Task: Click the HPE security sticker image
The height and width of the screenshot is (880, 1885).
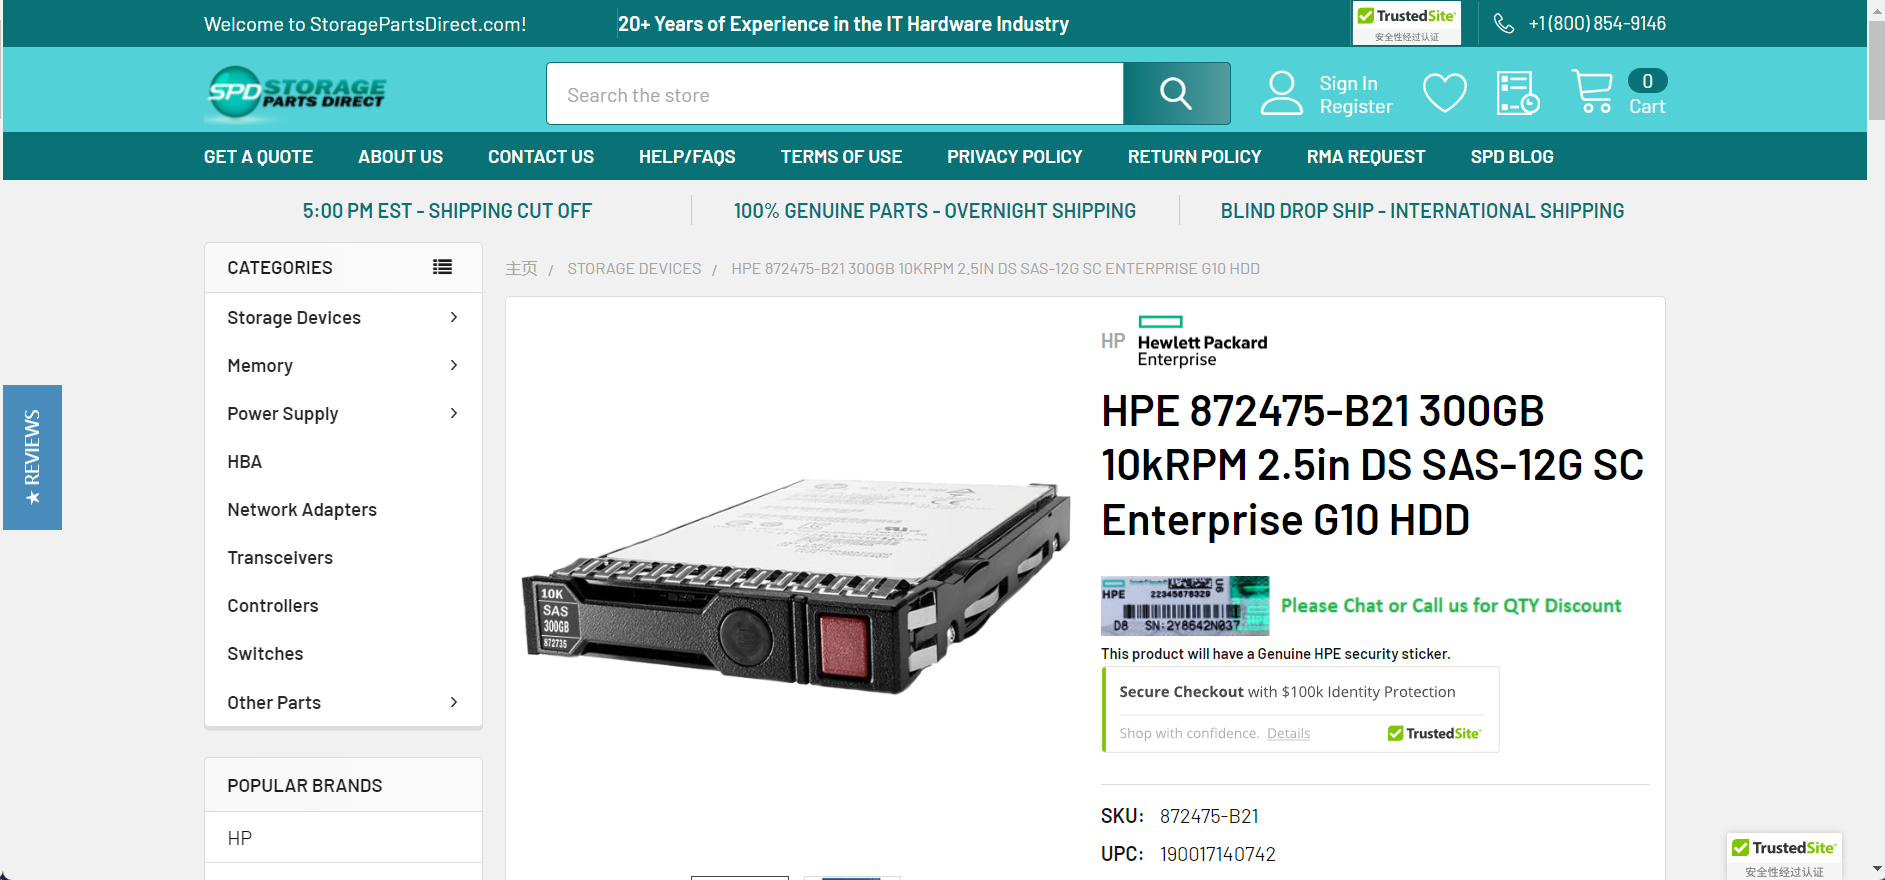Action: [1185, 606]
